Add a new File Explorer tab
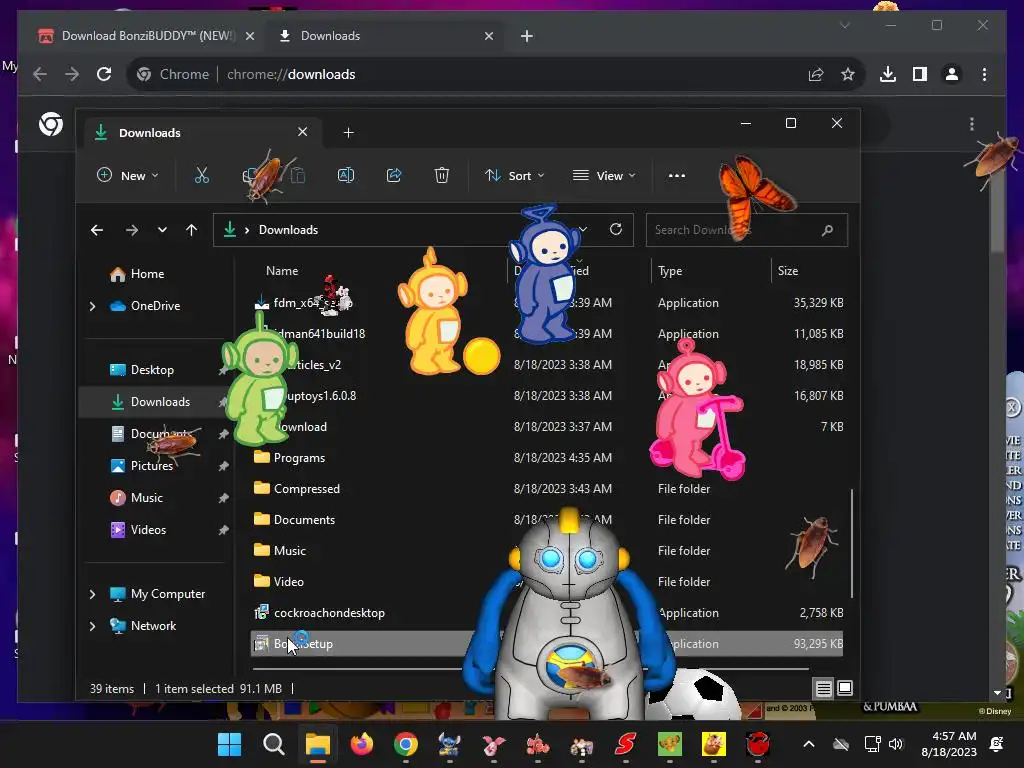The height and width of the screenshot is (768, 1024). tap(348, 133)
